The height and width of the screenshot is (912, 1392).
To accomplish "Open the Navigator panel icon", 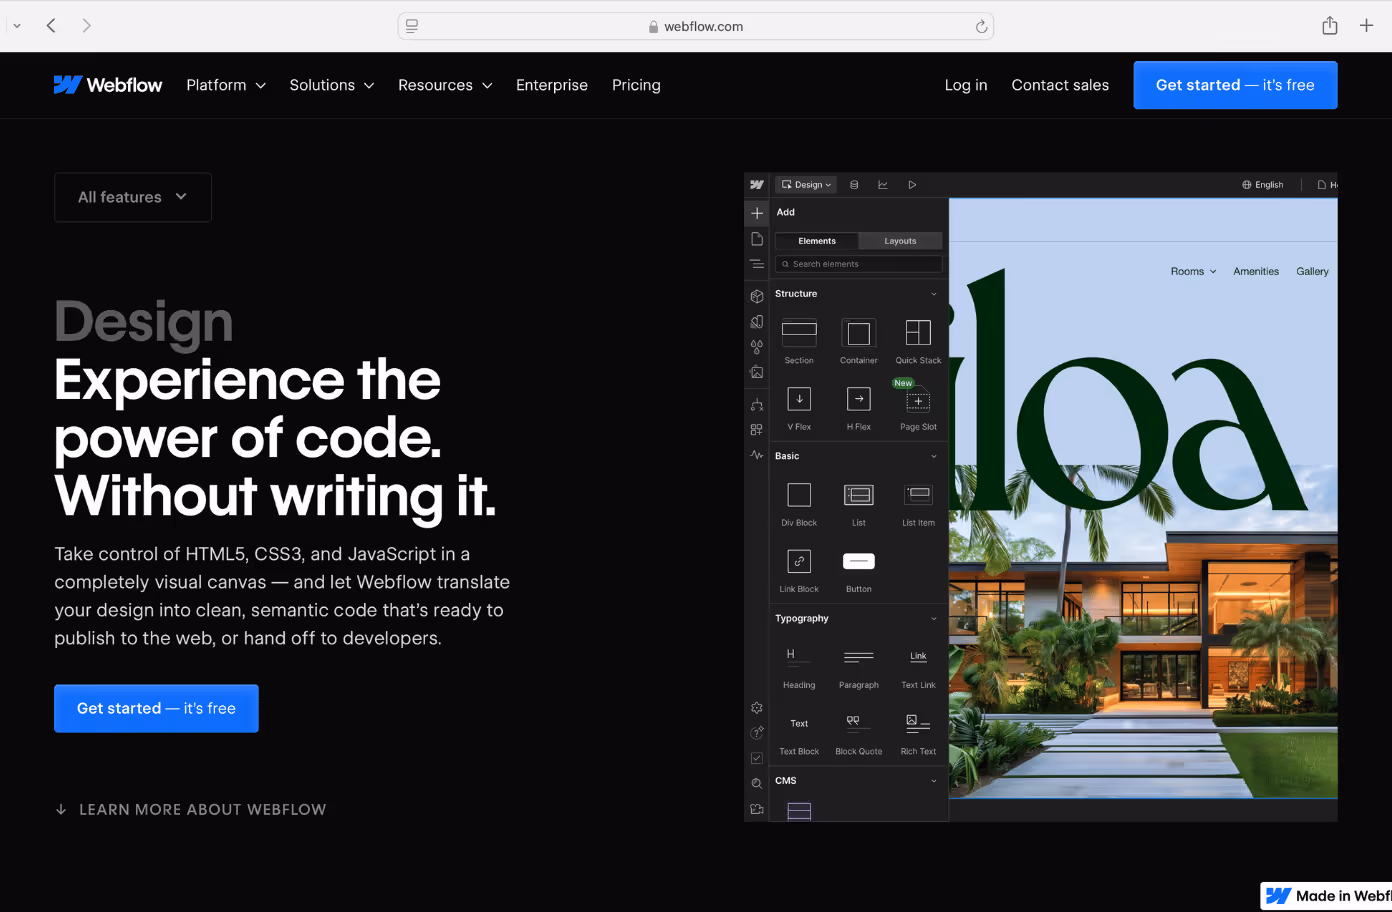I will pos(757,264).
